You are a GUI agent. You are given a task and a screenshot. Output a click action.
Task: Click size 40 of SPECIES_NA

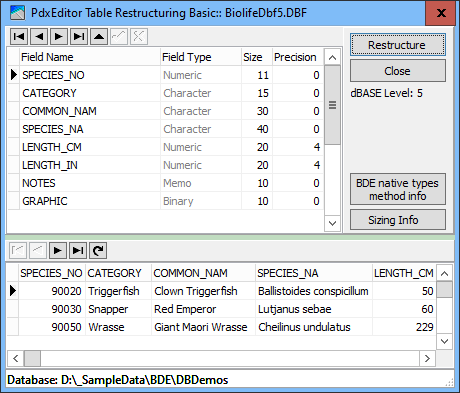(257, 129)
